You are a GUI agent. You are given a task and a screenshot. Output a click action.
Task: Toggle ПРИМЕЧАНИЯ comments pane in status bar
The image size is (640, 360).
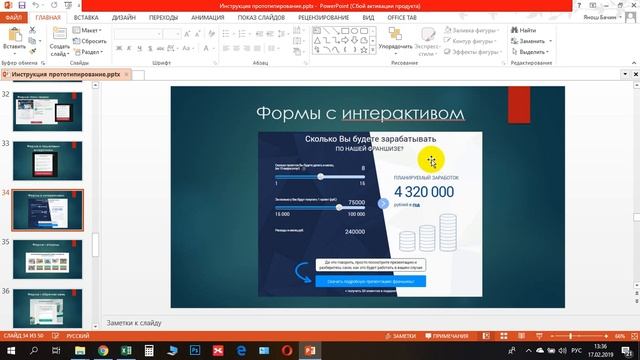pos(447,336)
